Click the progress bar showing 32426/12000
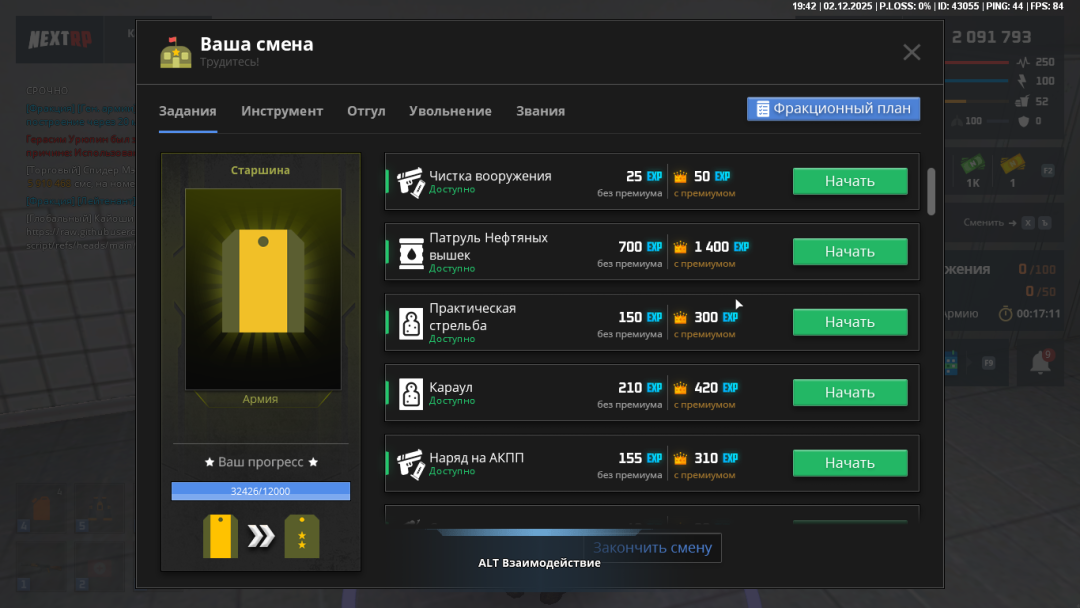Viewport: 1080px width, 608px height. (260, 491)
